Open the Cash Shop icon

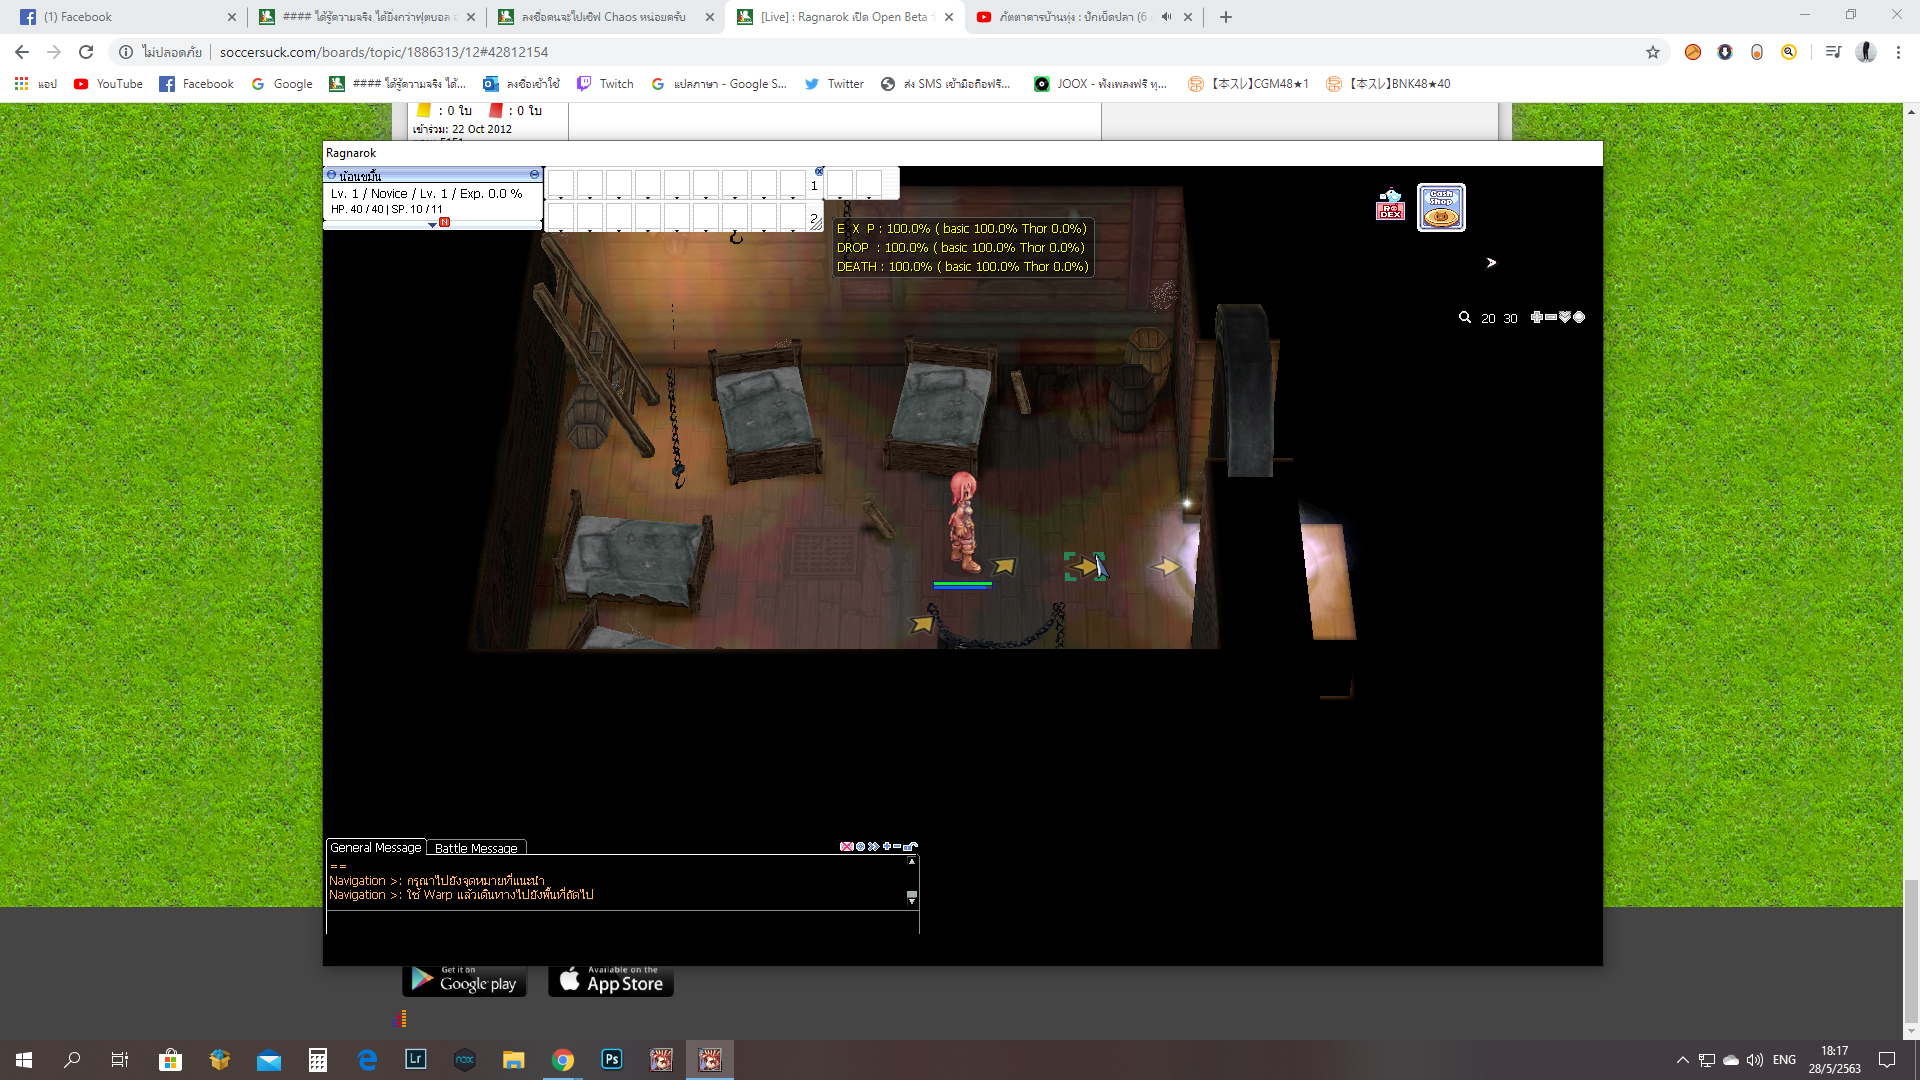coord(1441,207)
